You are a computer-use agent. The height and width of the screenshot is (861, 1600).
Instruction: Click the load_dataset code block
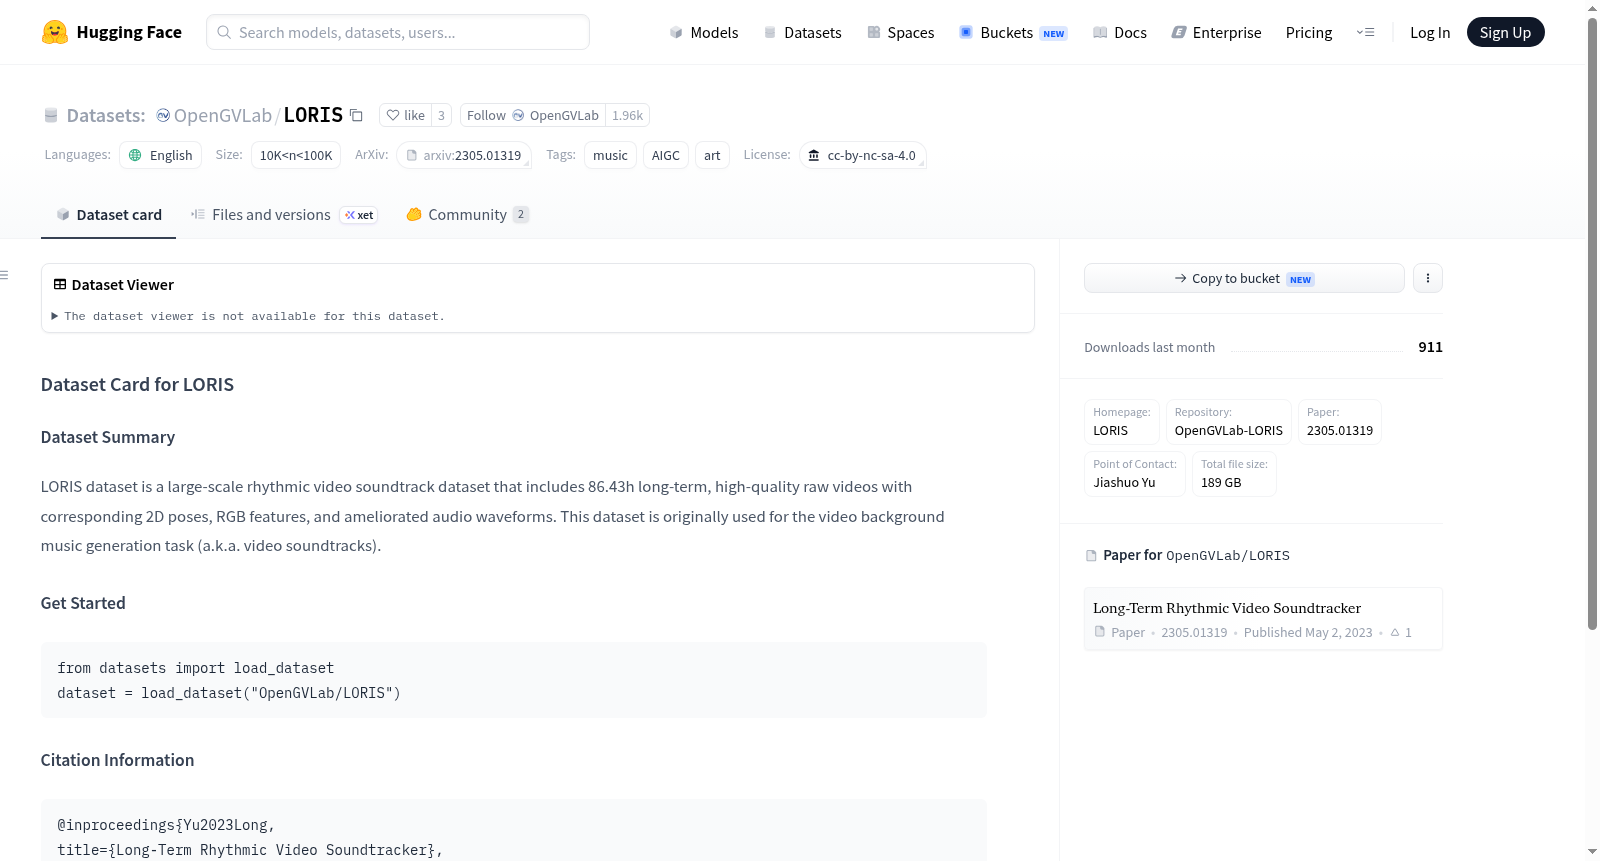[x=514, y=680]
